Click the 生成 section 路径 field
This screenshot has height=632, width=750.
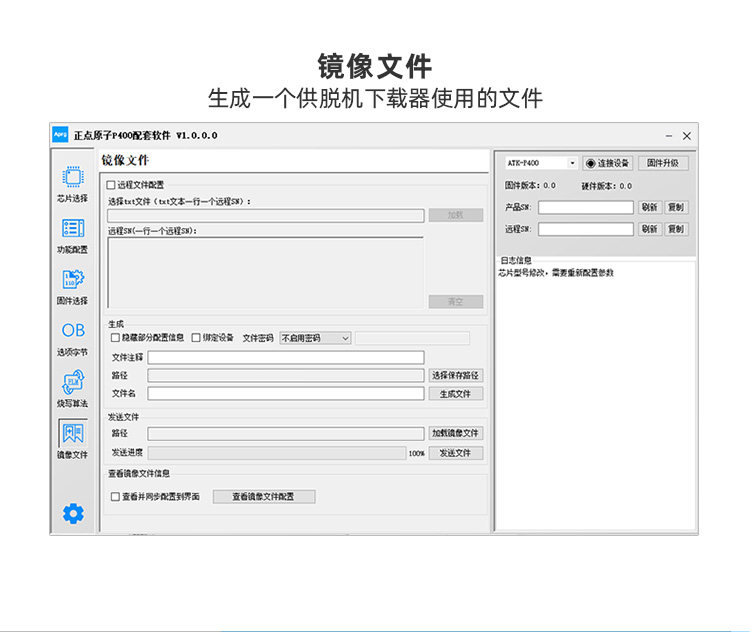coord(286,376)
